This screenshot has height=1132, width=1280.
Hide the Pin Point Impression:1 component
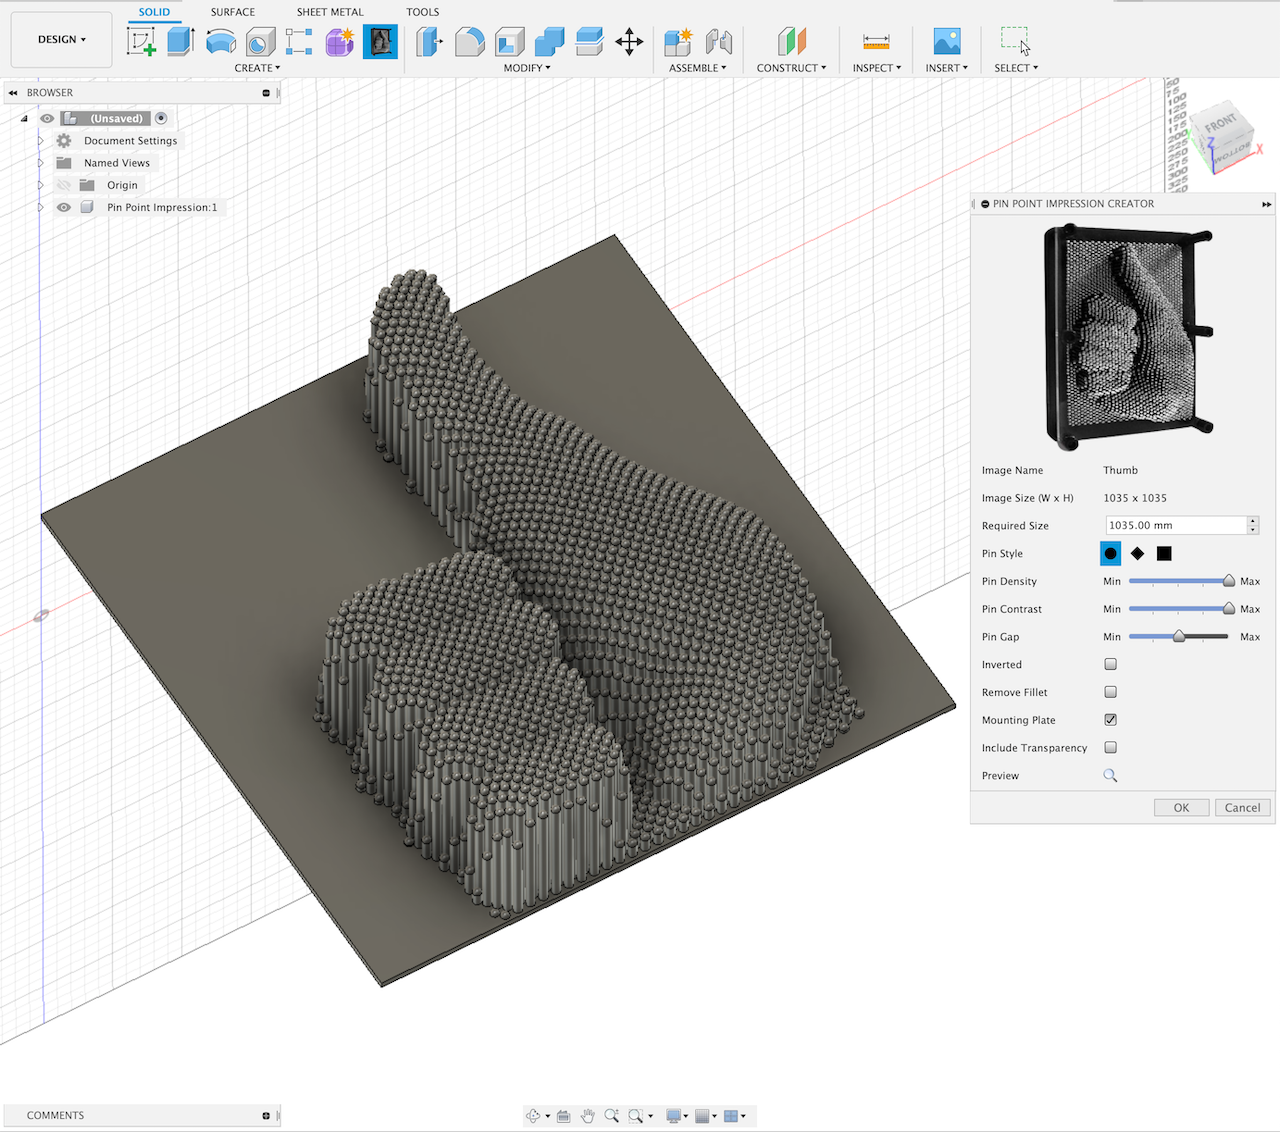(x=64, y=208)
